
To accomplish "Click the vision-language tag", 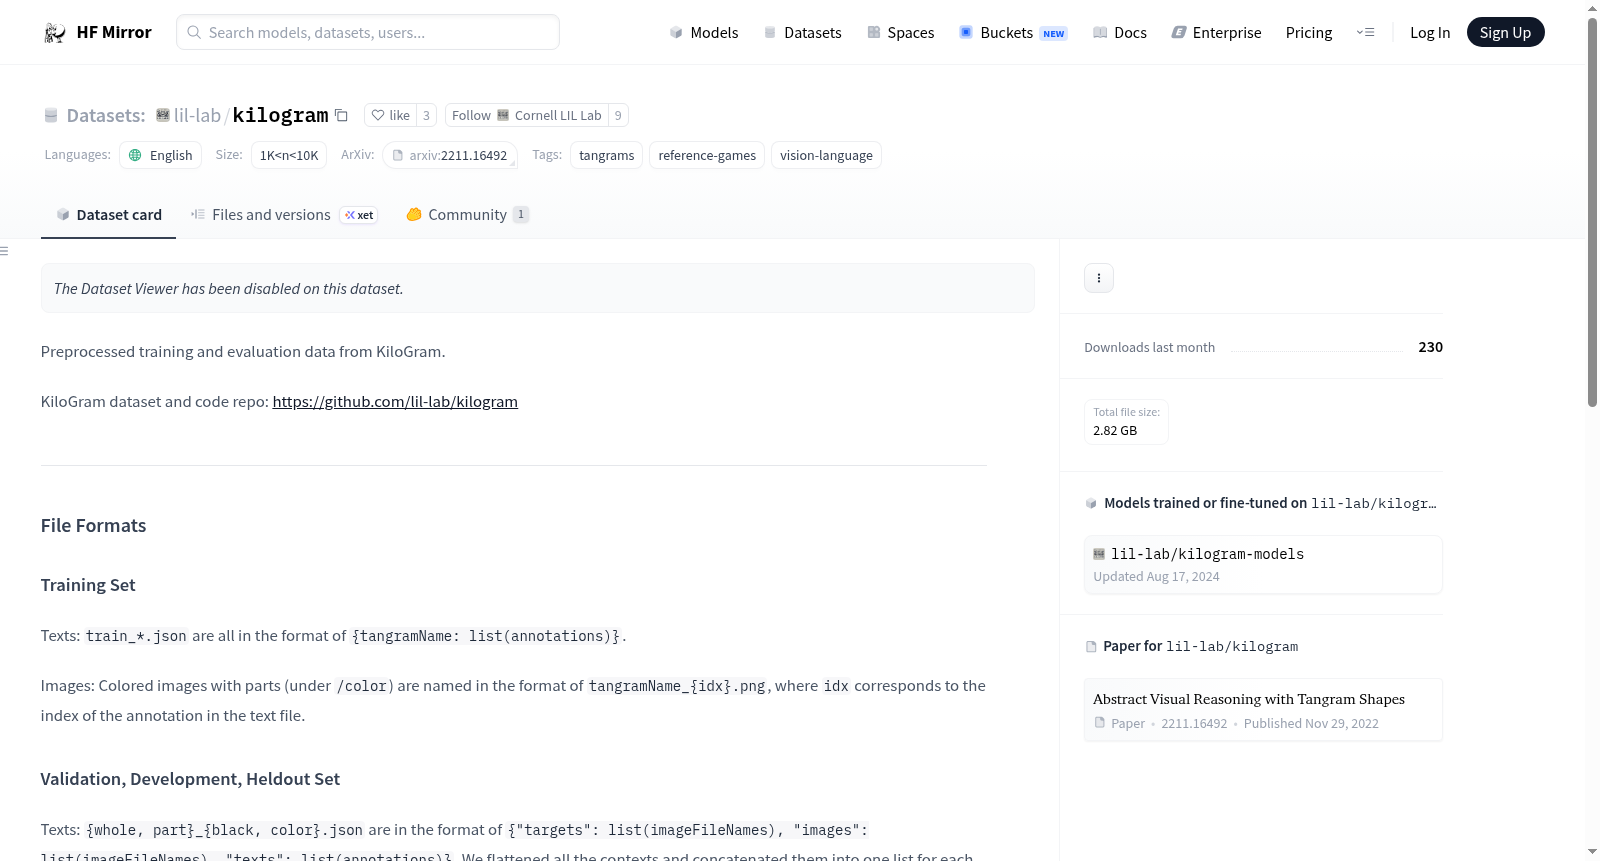I will click(826, 155).
